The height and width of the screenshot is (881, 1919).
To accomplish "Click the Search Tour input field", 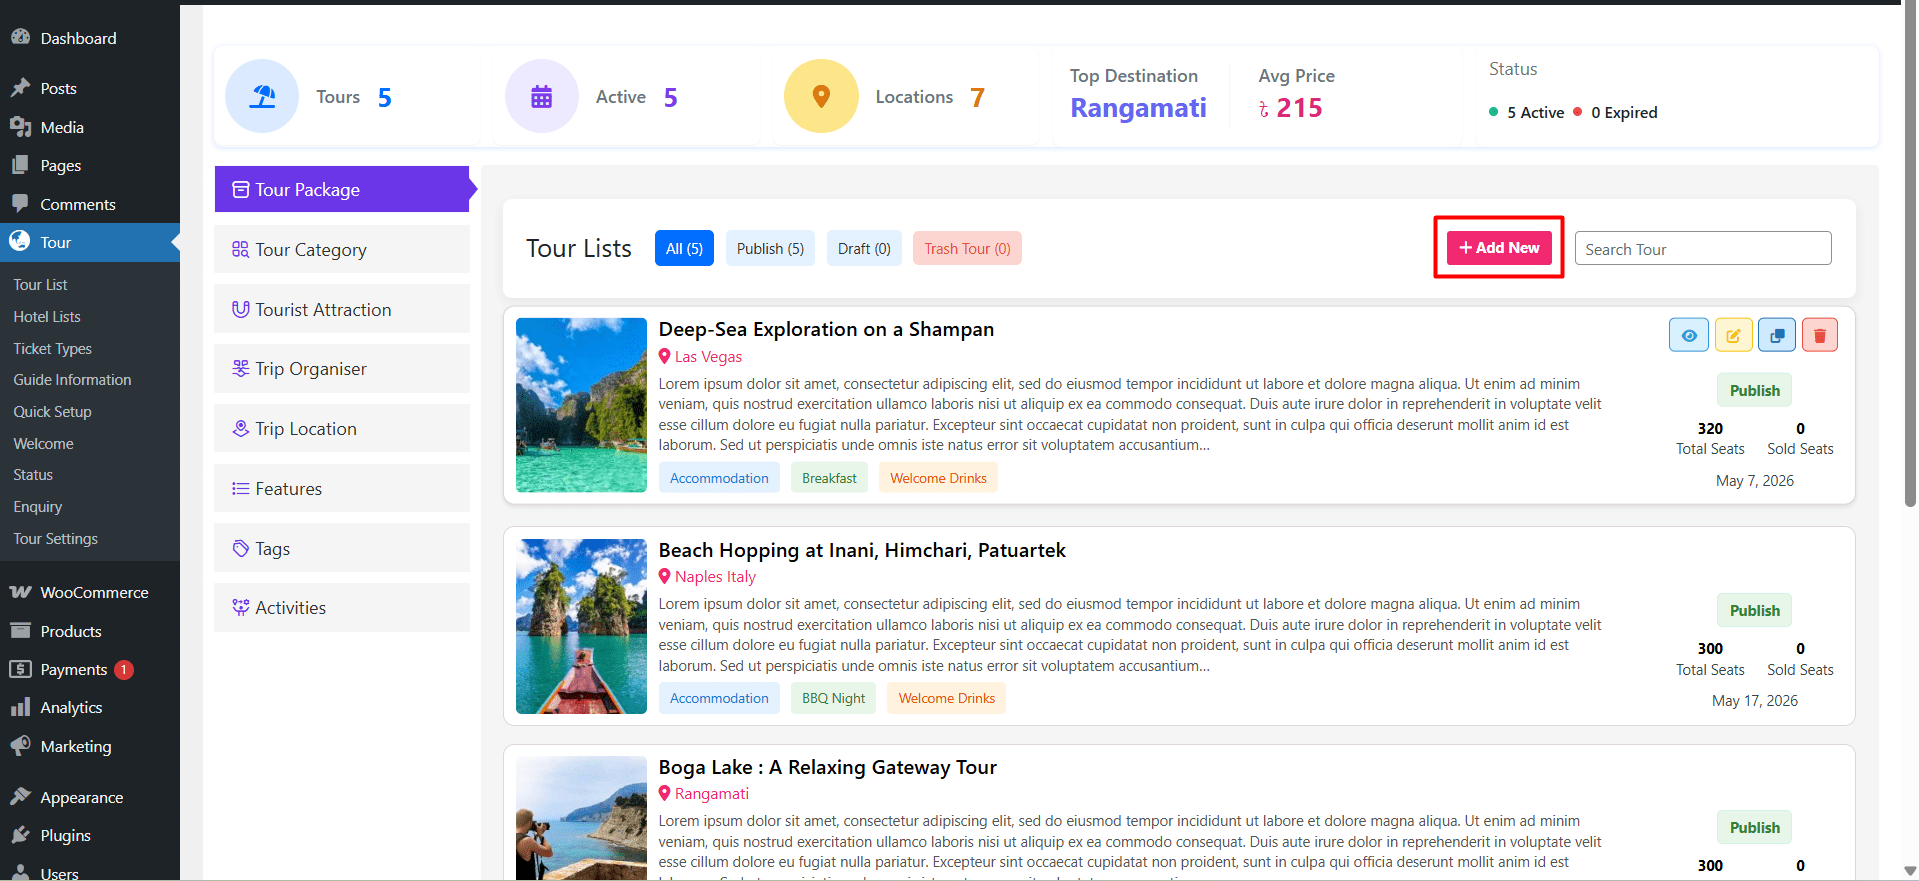I will 1702,249.
